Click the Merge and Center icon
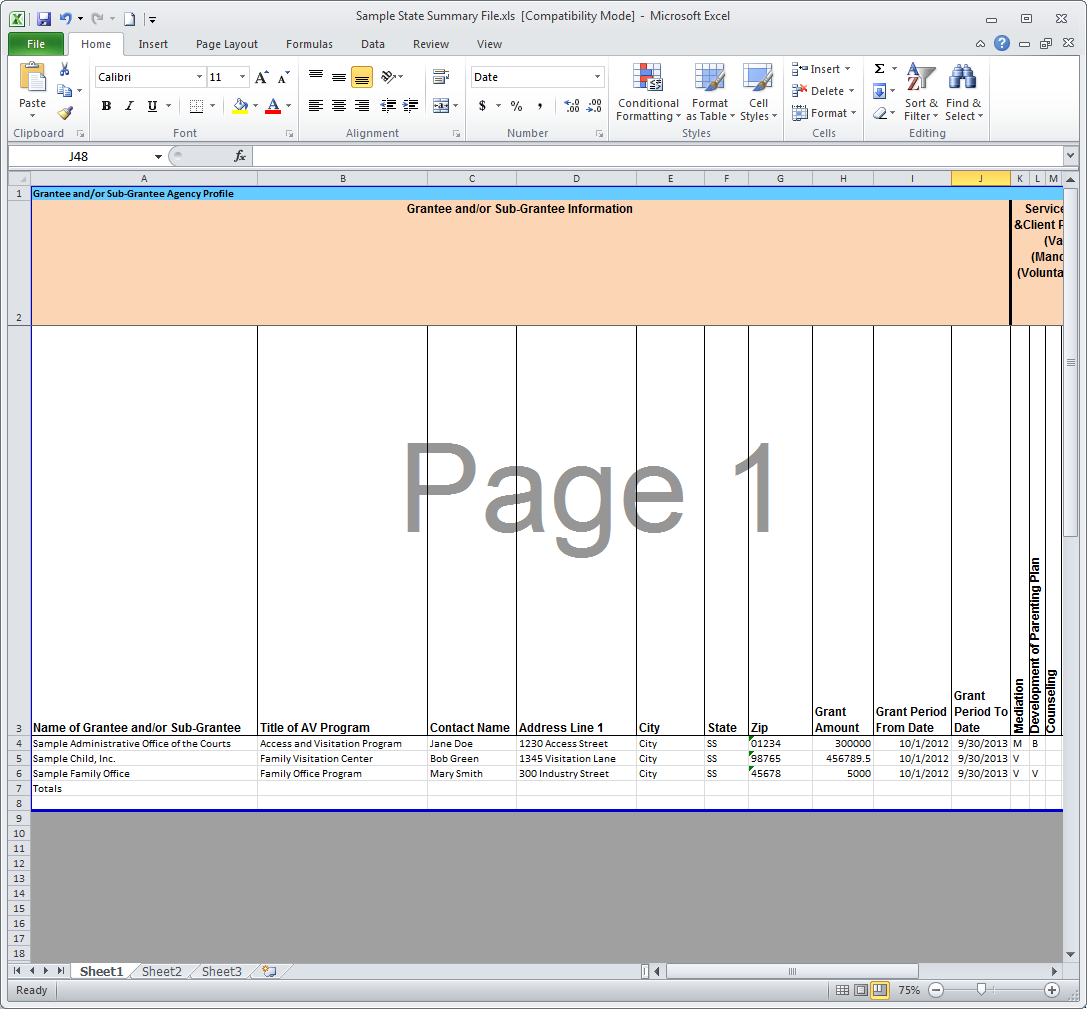 (x=441, y=106)
